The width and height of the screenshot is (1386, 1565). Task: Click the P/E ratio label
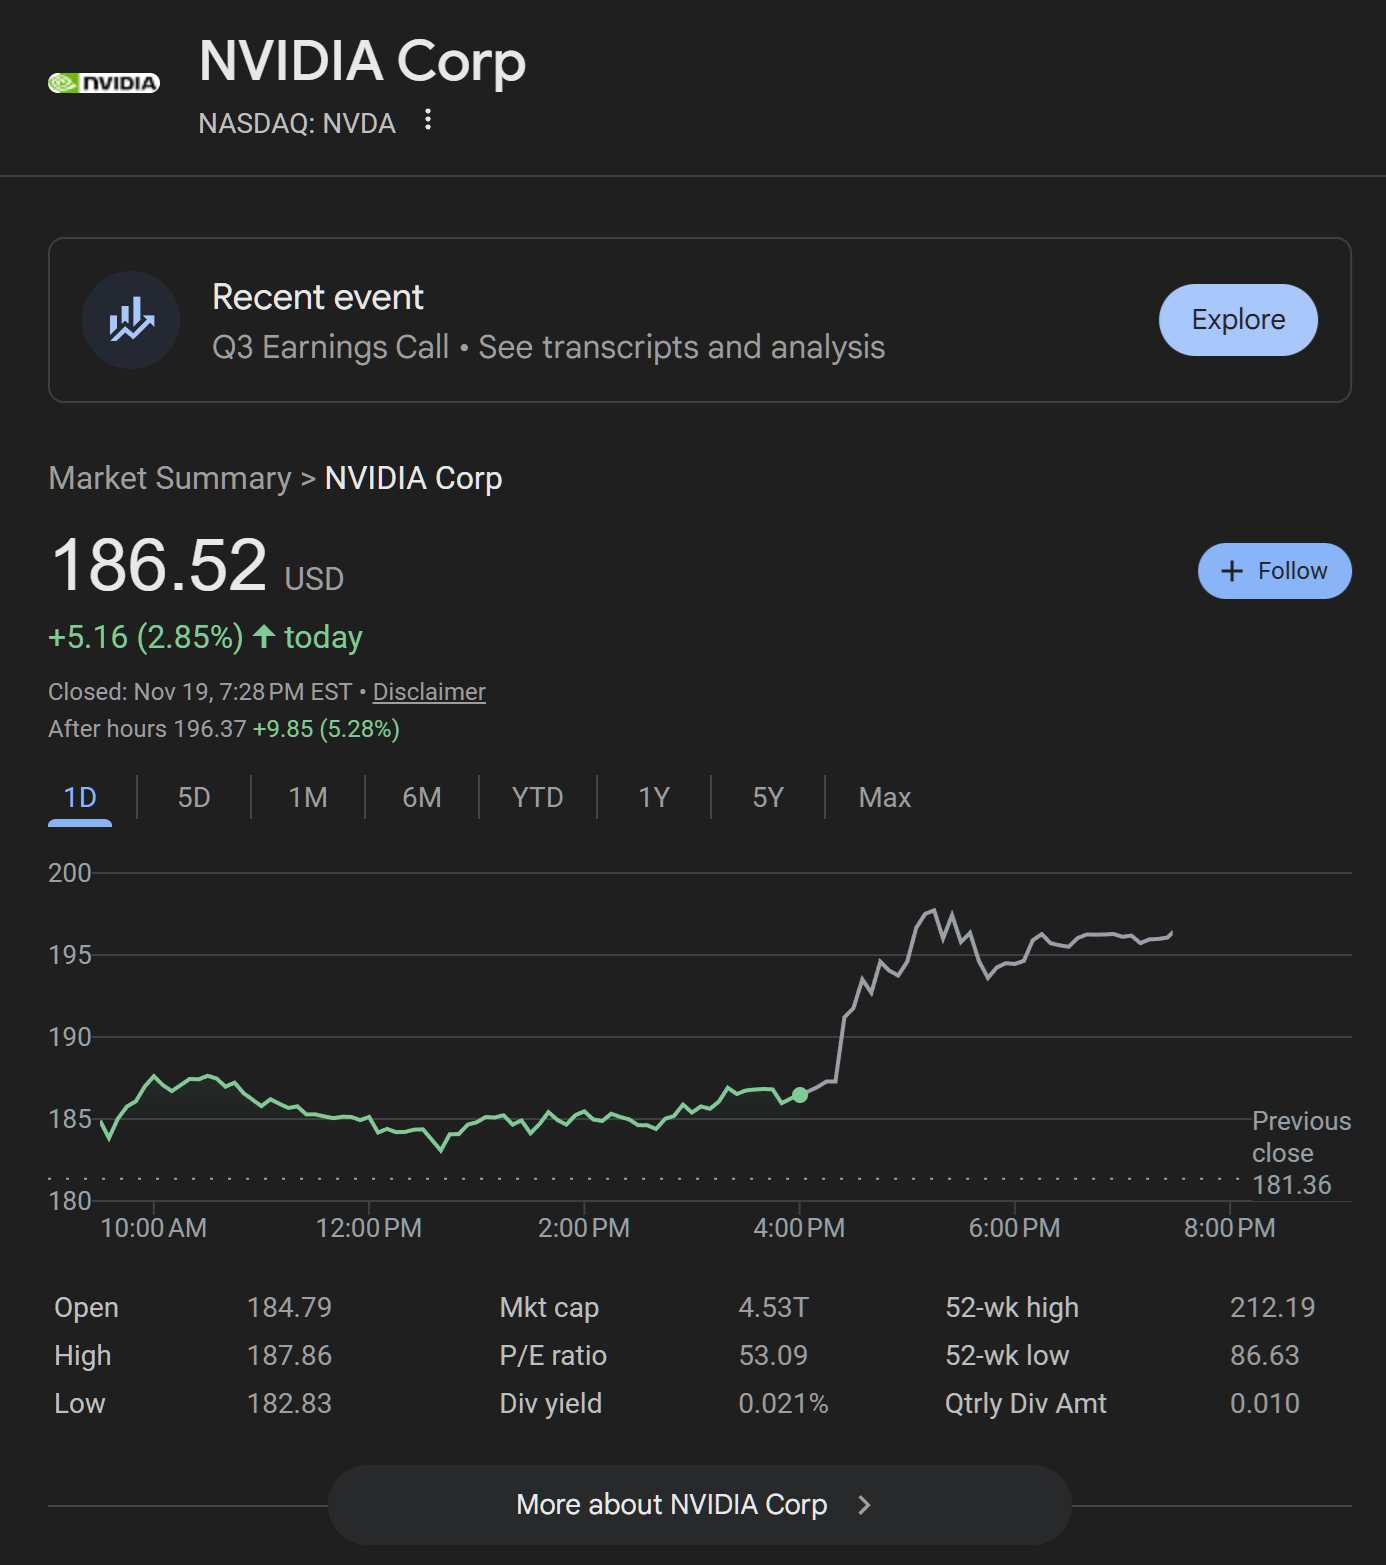(553, 1356)
